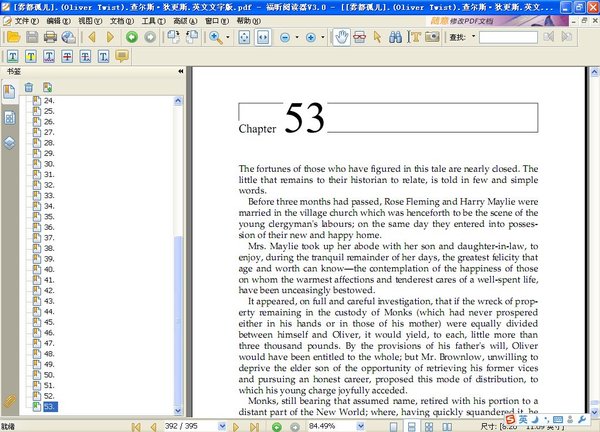Delete bookmark with trash can icon
The image size is (600, 432).
pos(29,87)
